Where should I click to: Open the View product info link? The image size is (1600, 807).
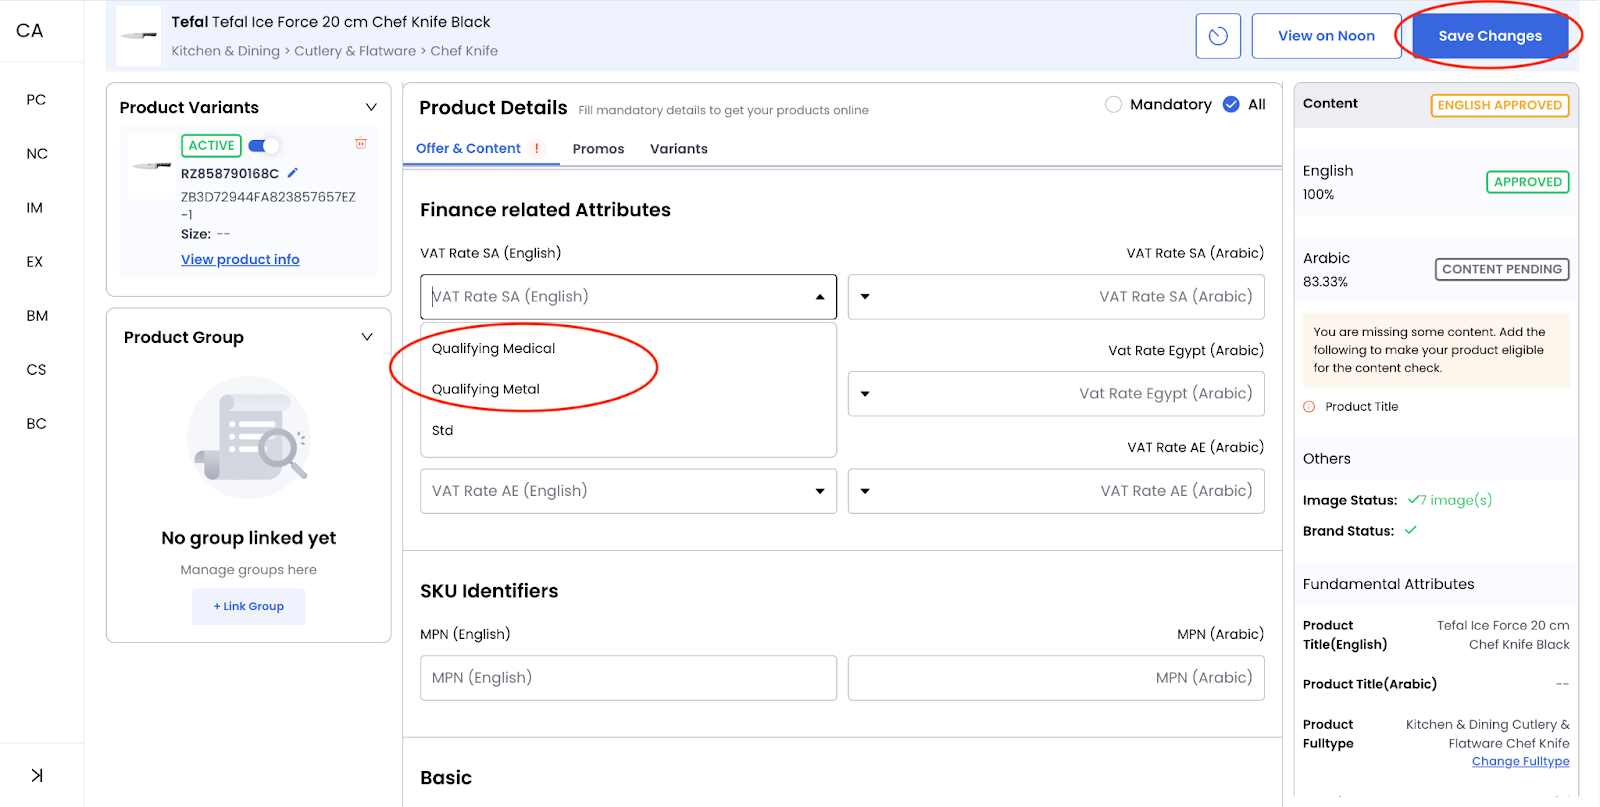[240, 259]
